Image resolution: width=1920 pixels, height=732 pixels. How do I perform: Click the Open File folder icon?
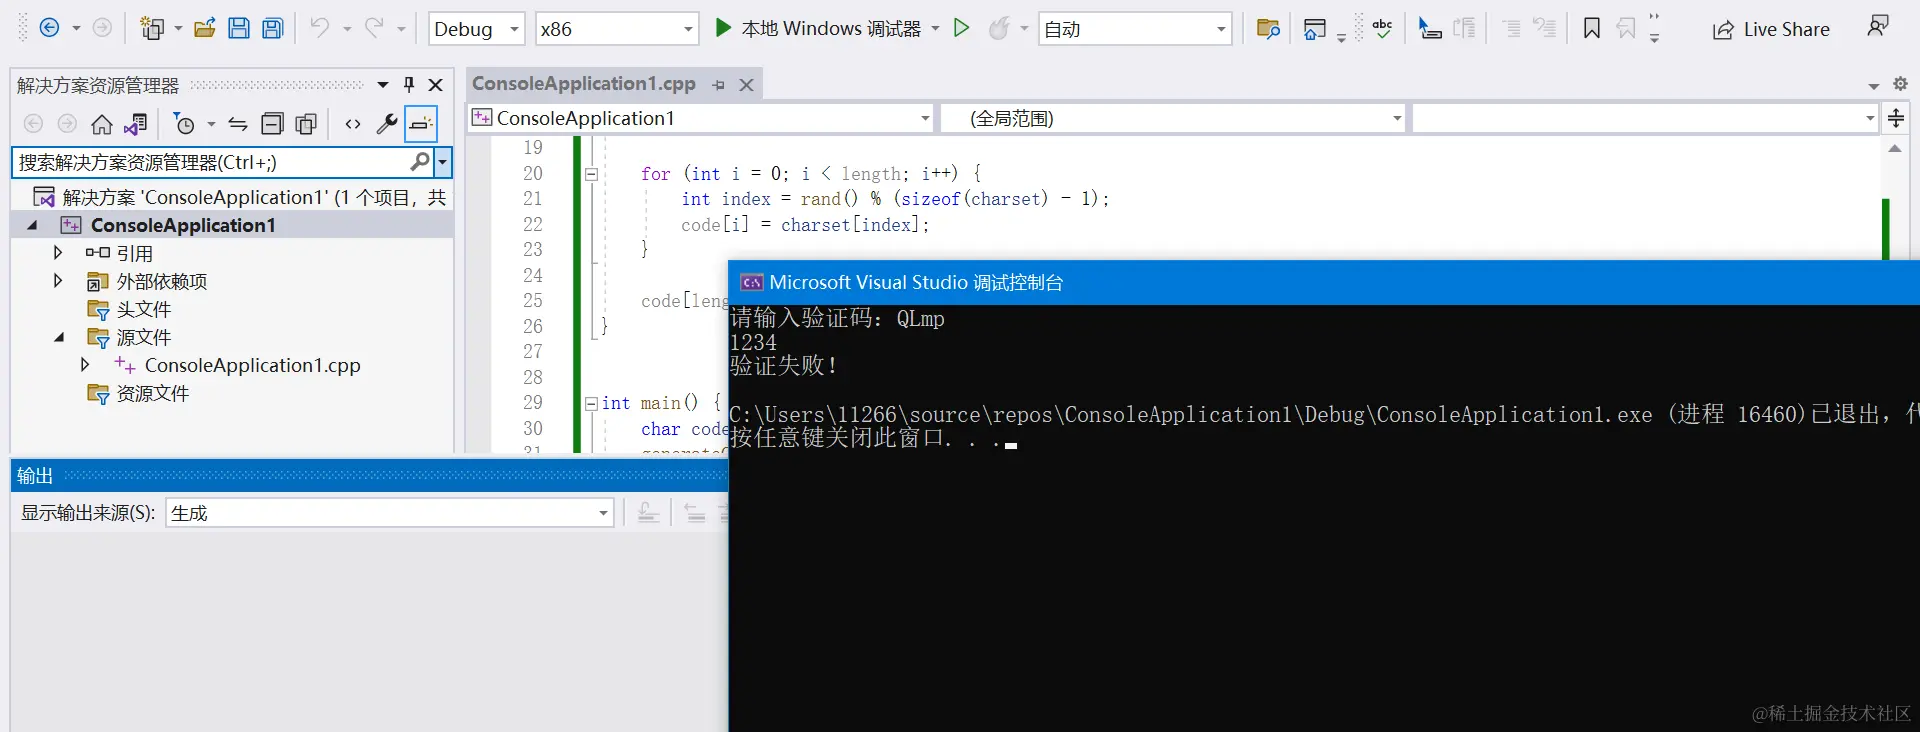(205, 28)
